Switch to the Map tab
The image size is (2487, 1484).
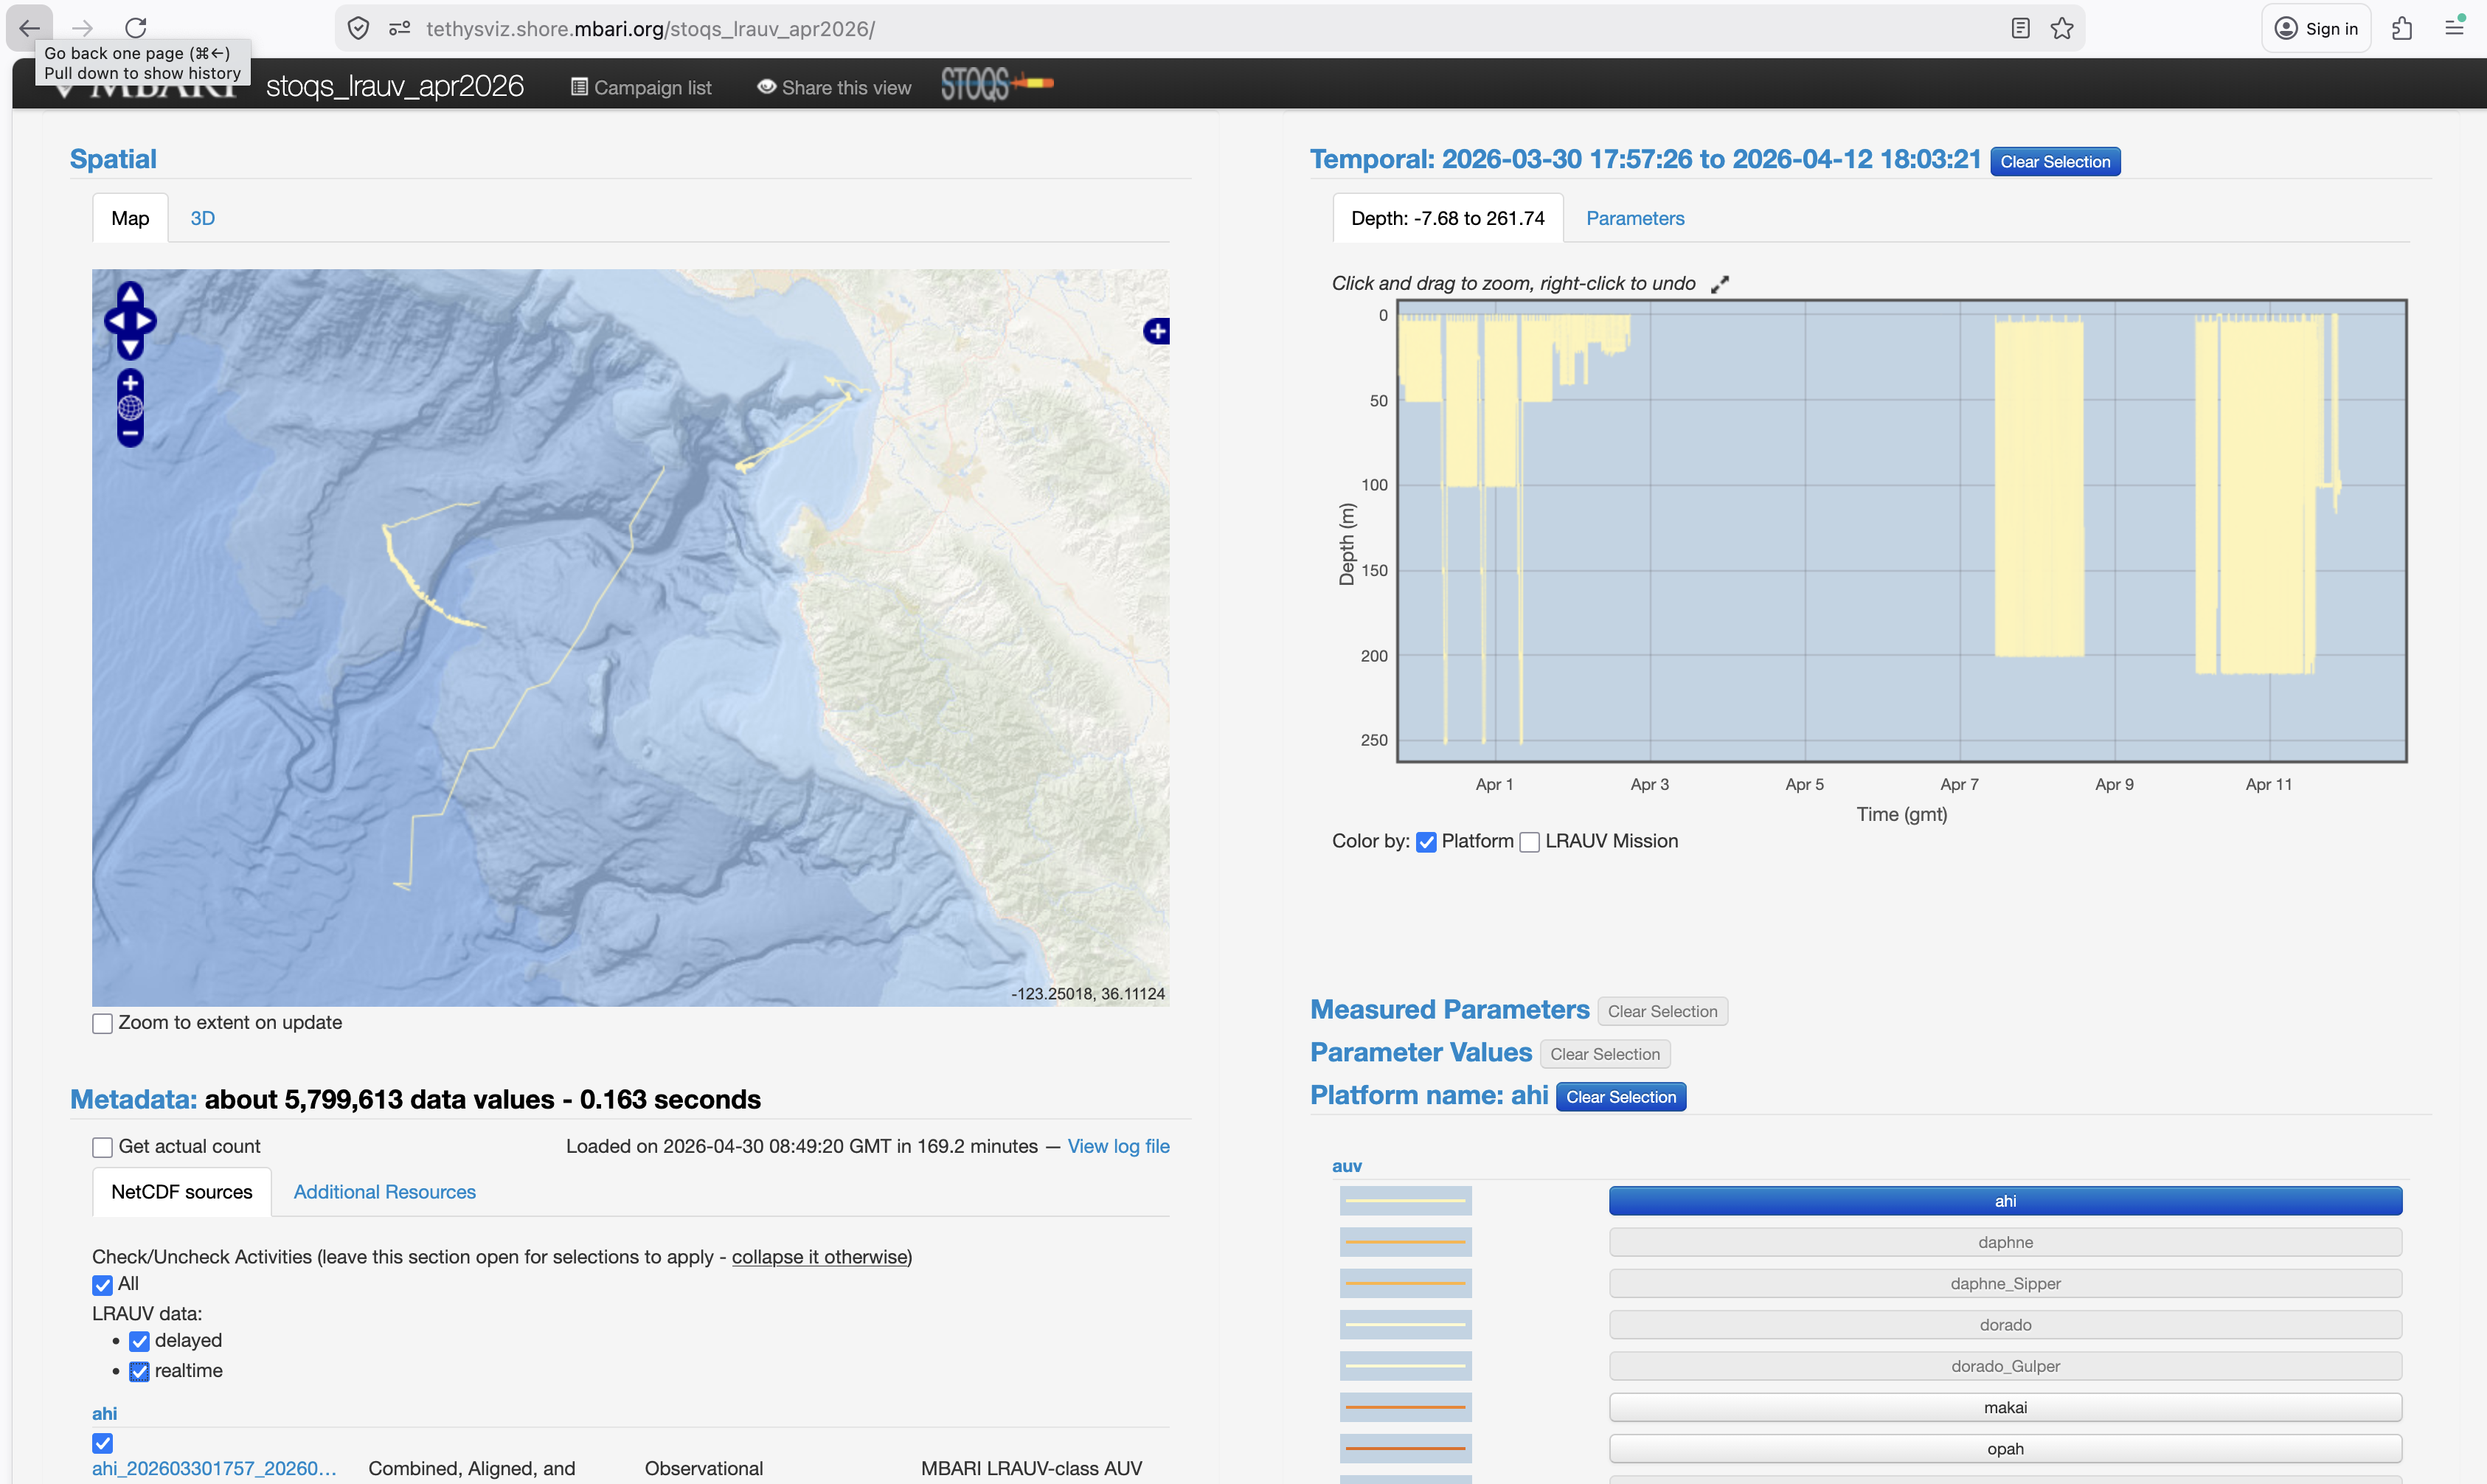[x=130, y=218]
